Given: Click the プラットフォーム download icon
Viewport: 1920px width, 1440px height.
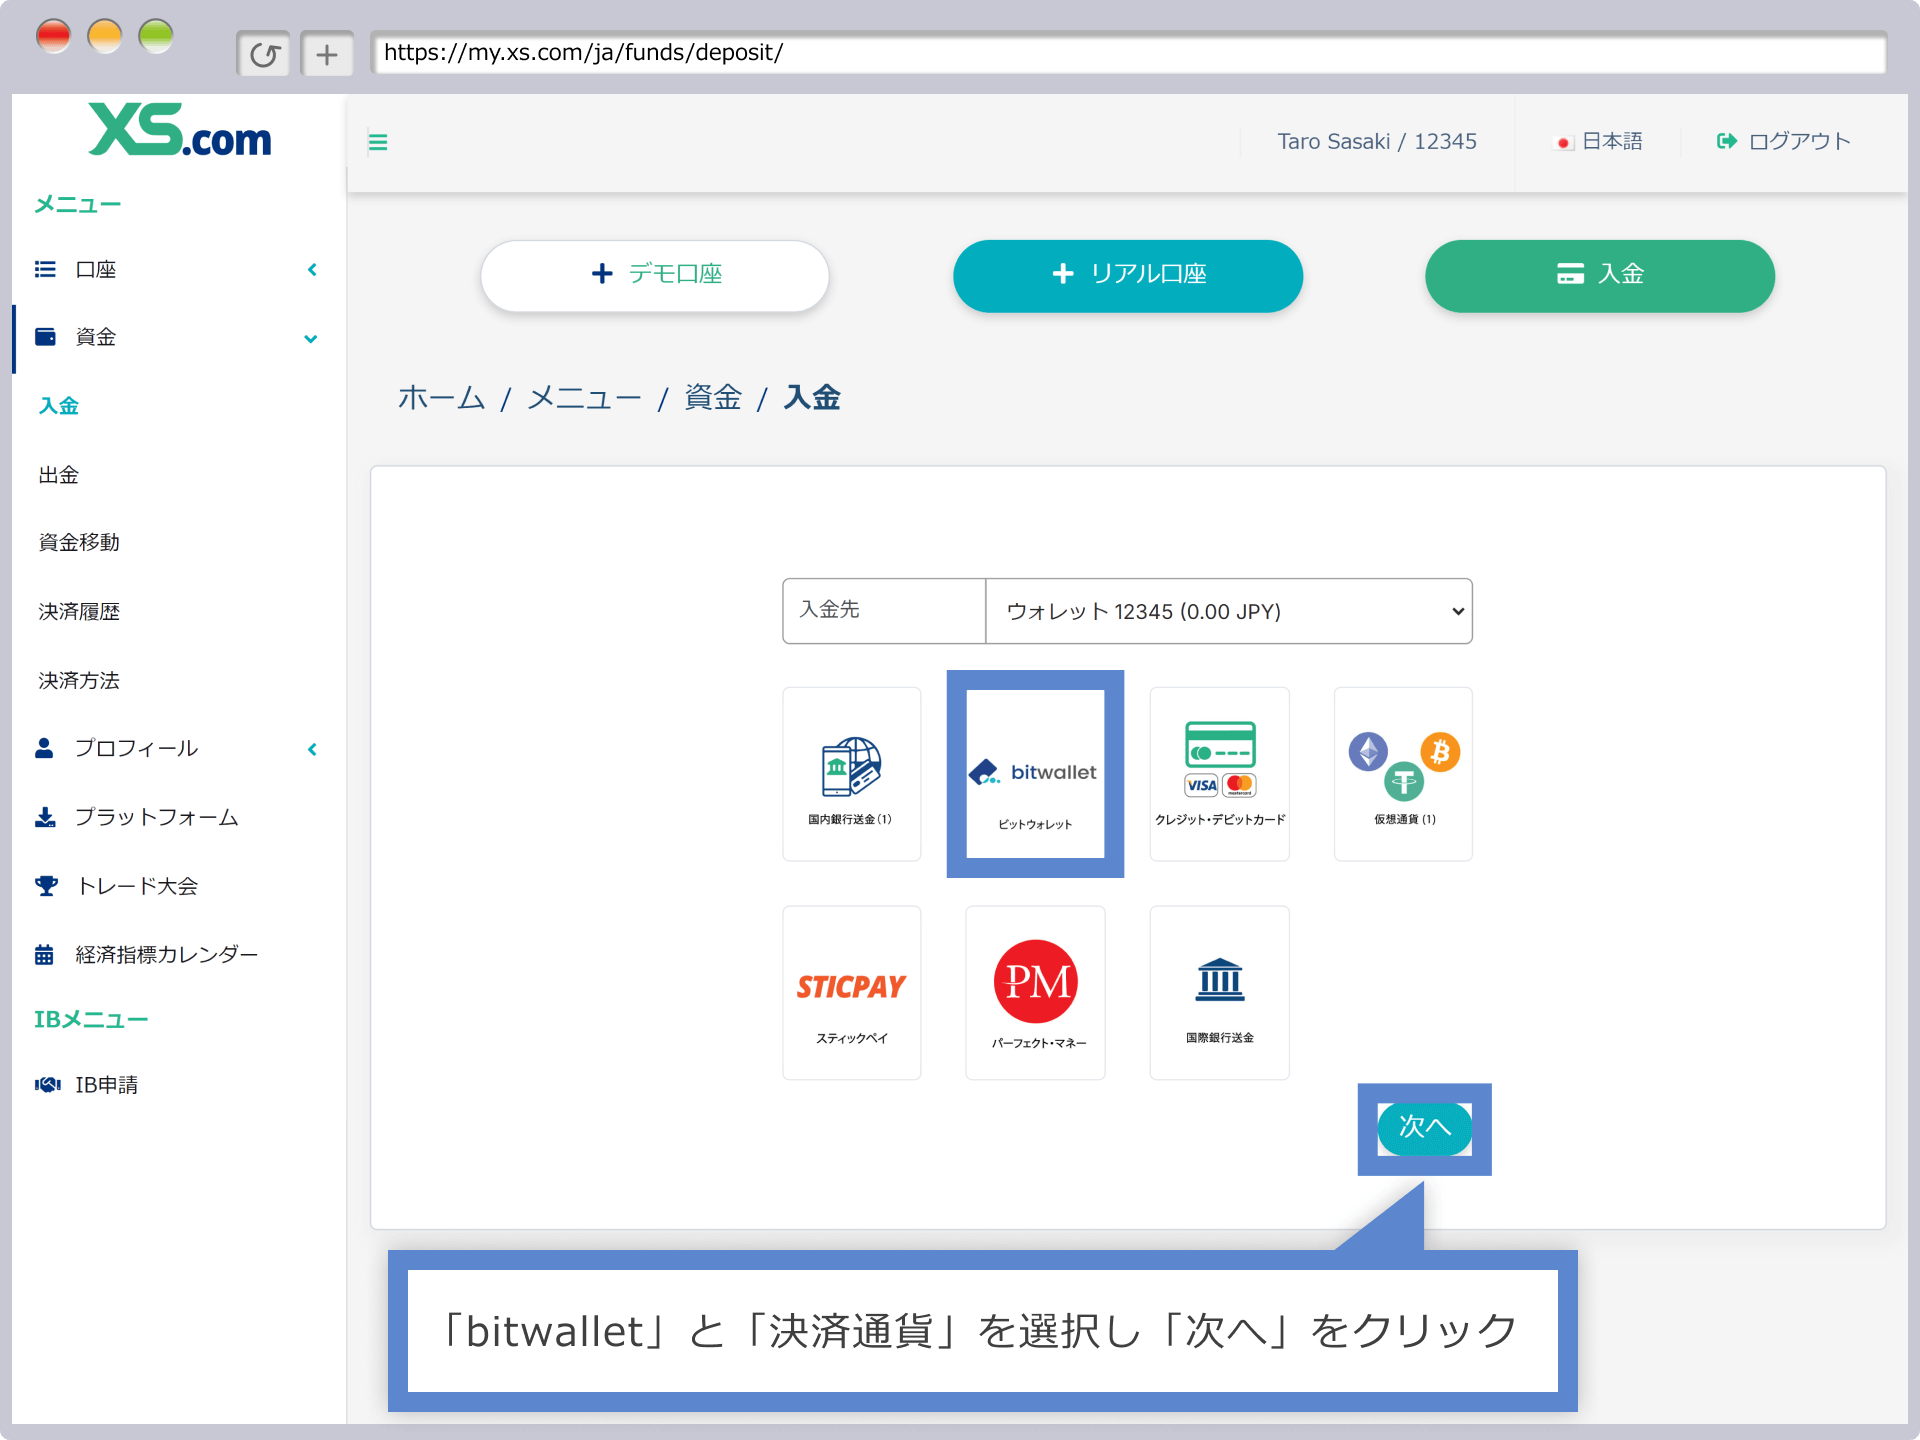Looking at the screenshot, I should pos(45,818).
